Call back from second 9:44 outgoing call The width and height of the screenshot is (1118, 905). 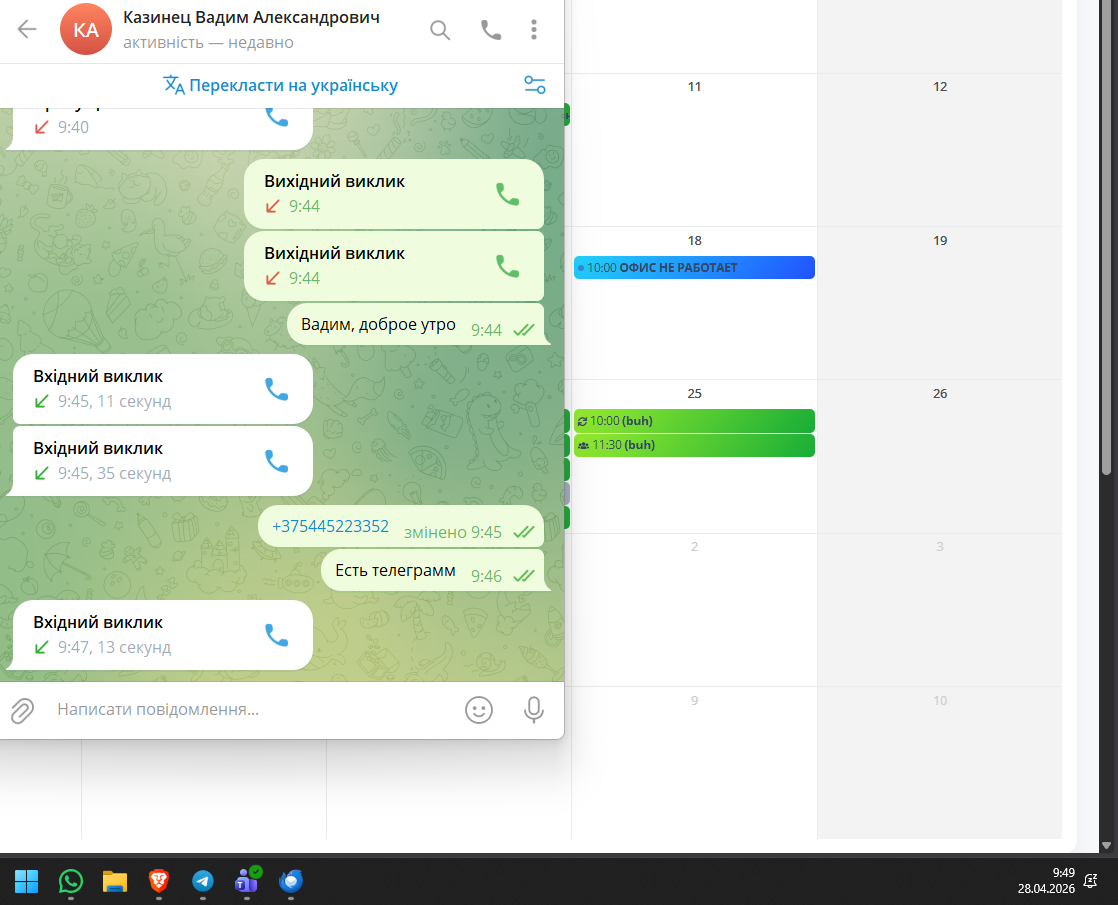pyautogui.click(x=508, y=266)
